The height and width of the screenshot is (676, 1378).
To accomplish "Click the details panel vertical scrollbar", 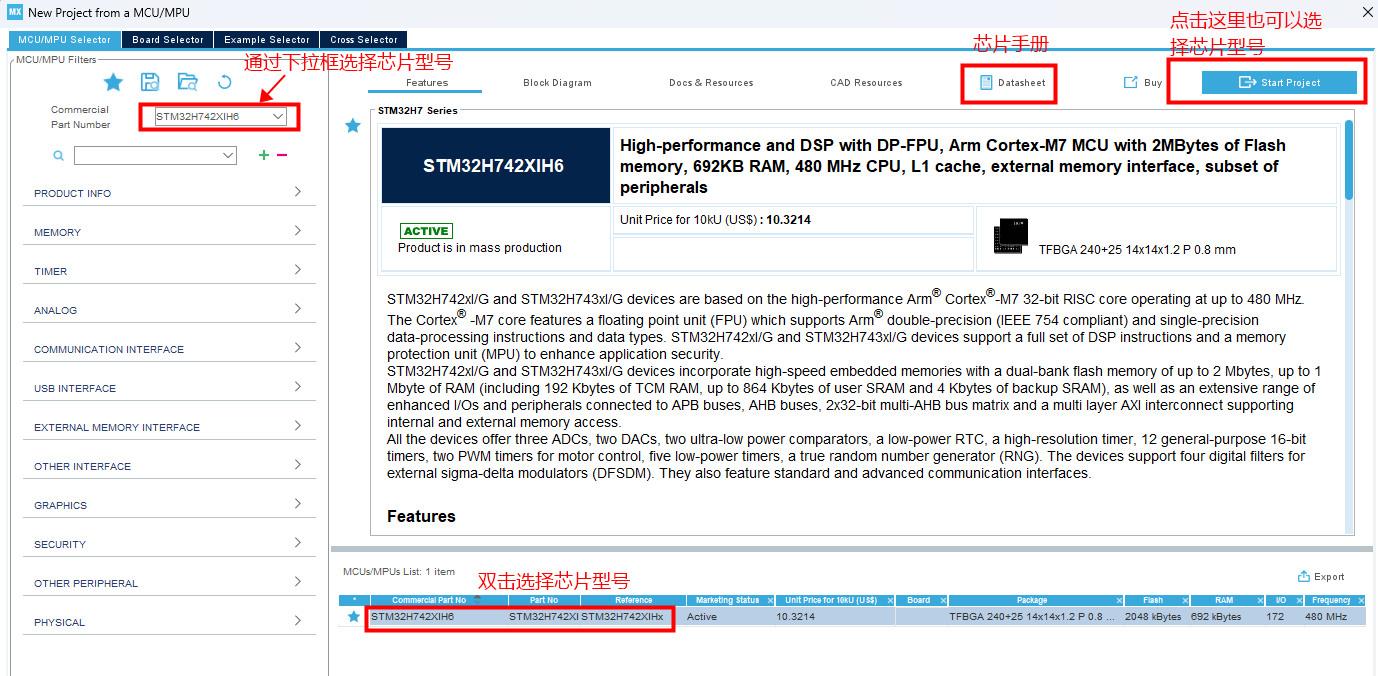I will (1349, 160).
